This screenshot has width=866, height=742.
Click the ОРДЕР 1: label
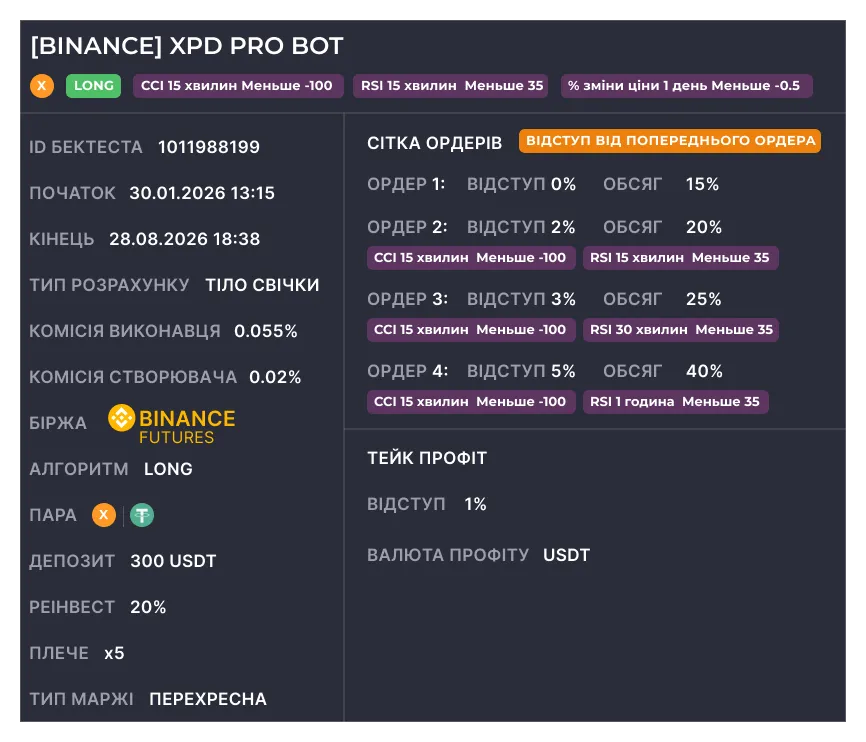click(x=406, y=184)
